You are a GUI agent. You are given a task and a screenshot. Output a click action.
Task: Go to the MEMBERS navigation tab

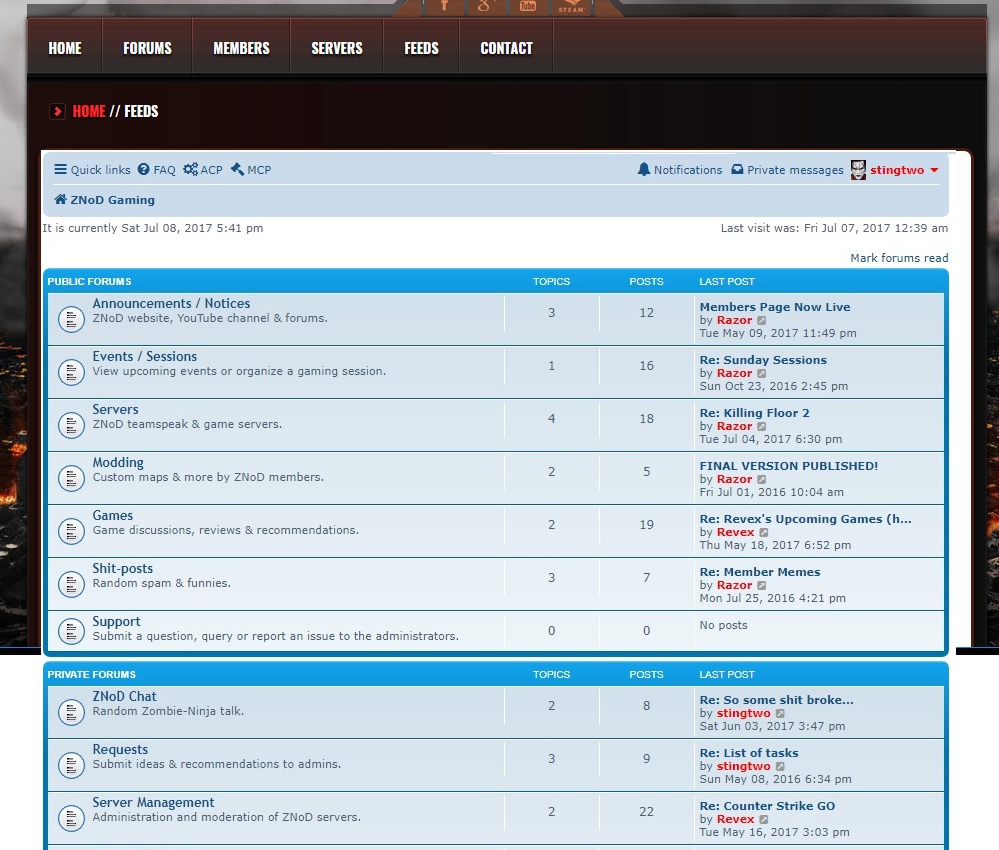(x=241, y=48)
